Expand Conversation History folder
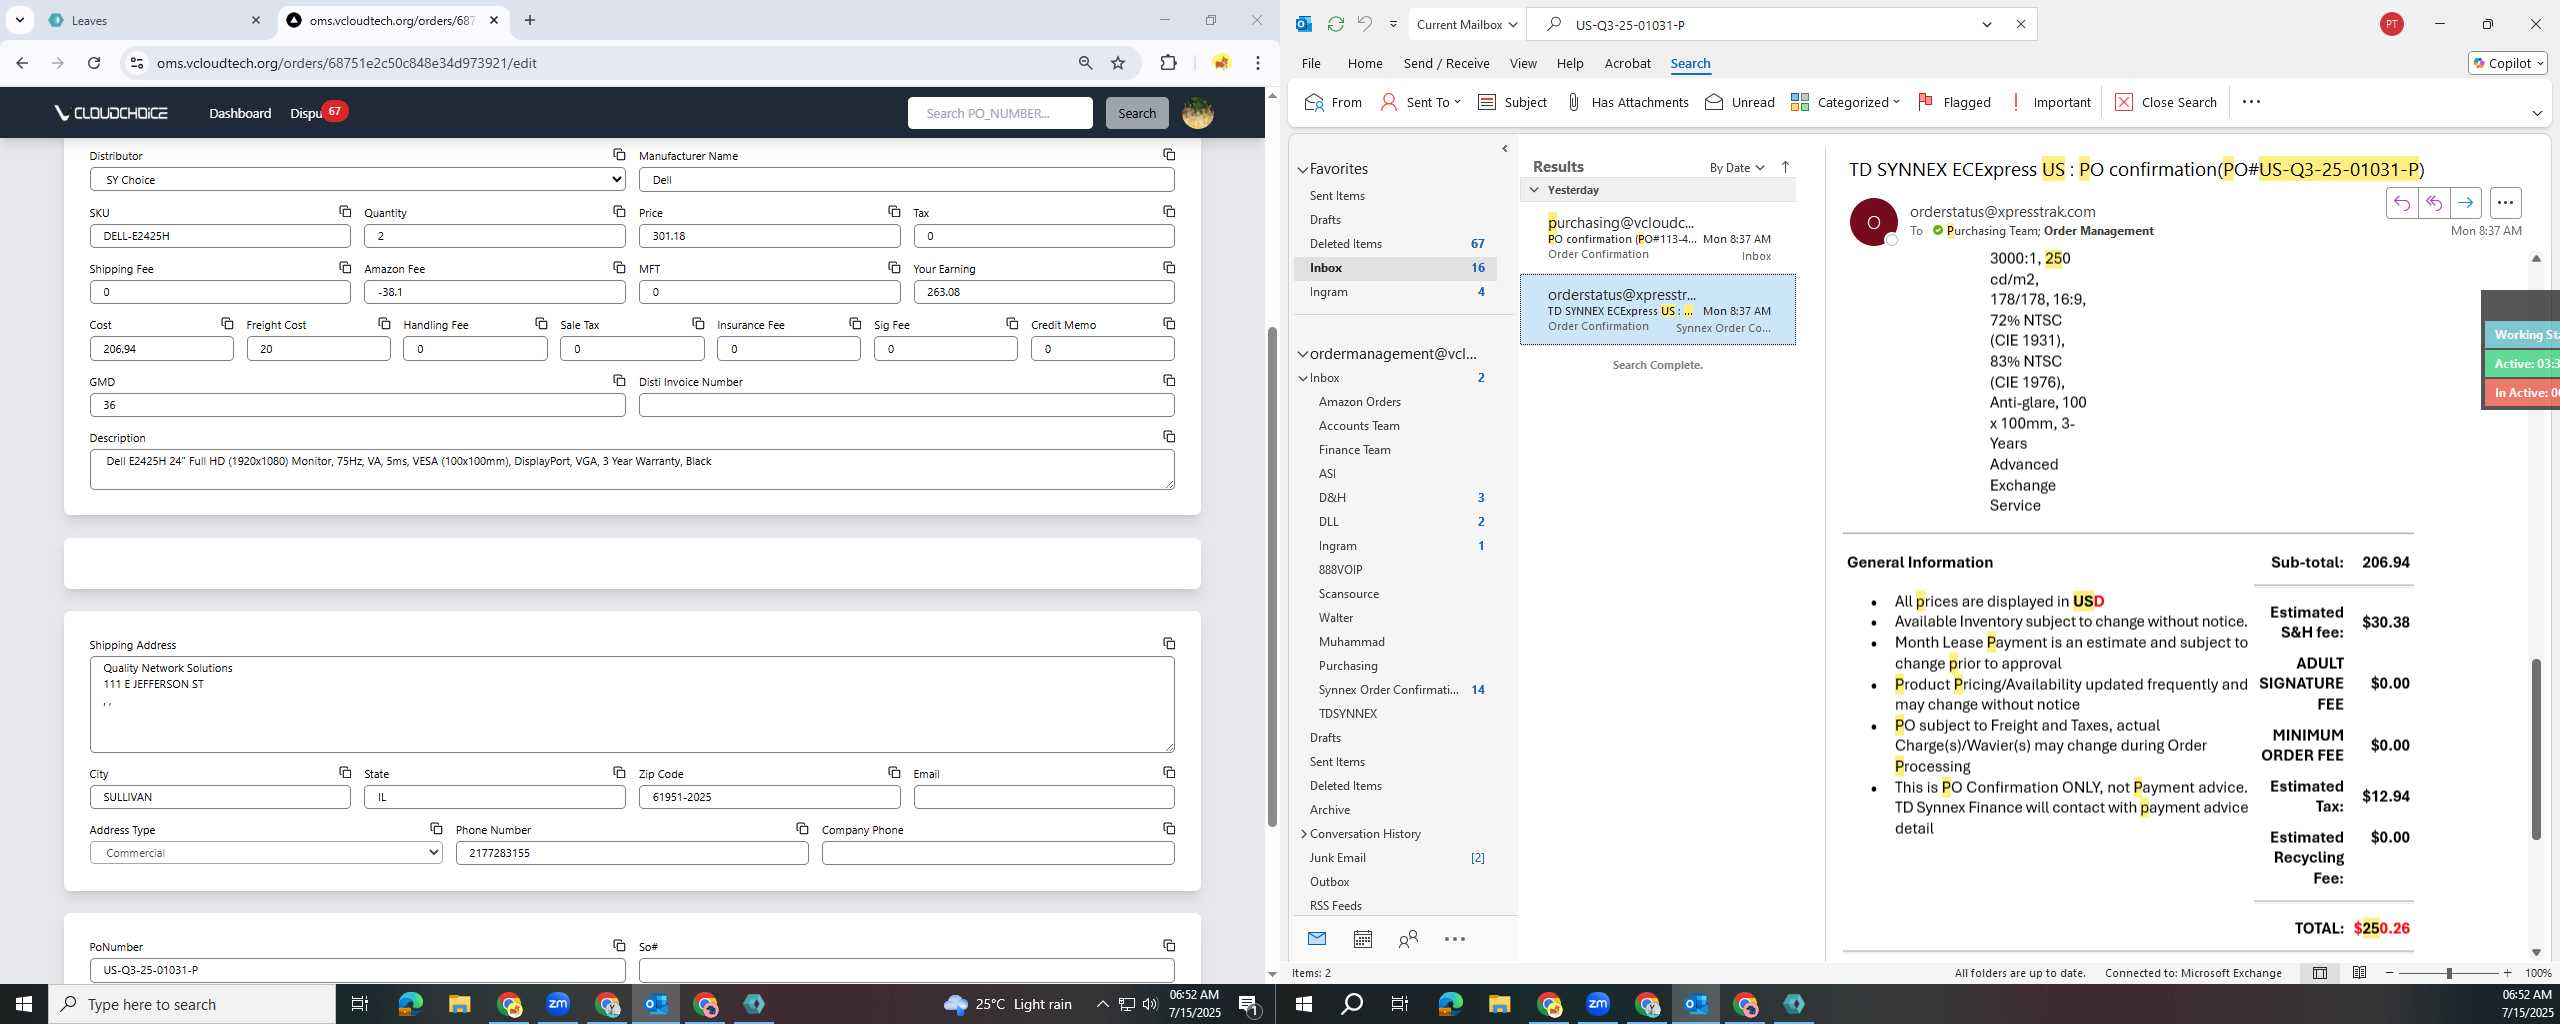The width and height of the screenshot is (2560, 1024). tap(1303, 834)
